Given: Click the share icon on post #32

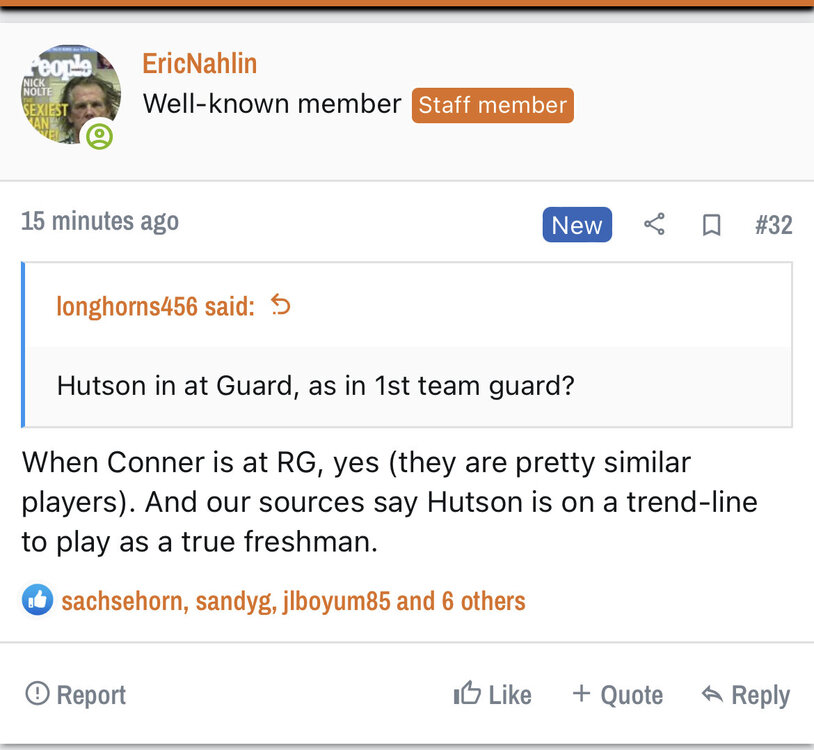Looking at the screenshot, I should (x=654, y=225).
